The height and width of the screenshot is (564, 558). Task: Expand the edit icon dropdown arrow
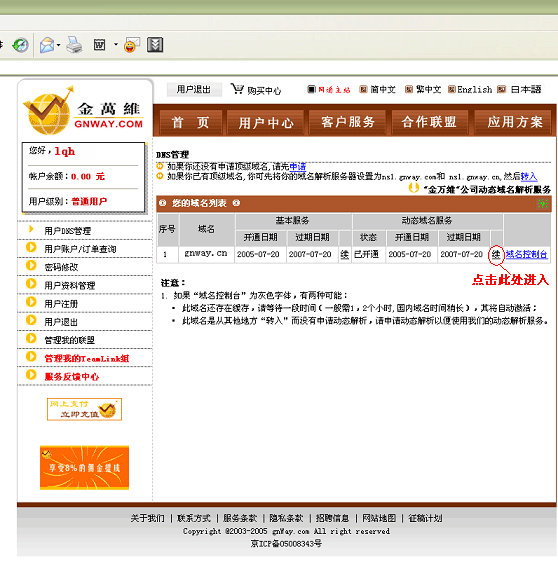116,45
